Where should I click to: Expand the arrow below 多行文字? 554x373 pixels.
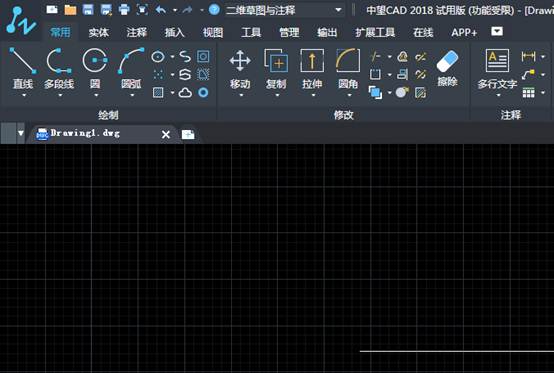[498, 95]
